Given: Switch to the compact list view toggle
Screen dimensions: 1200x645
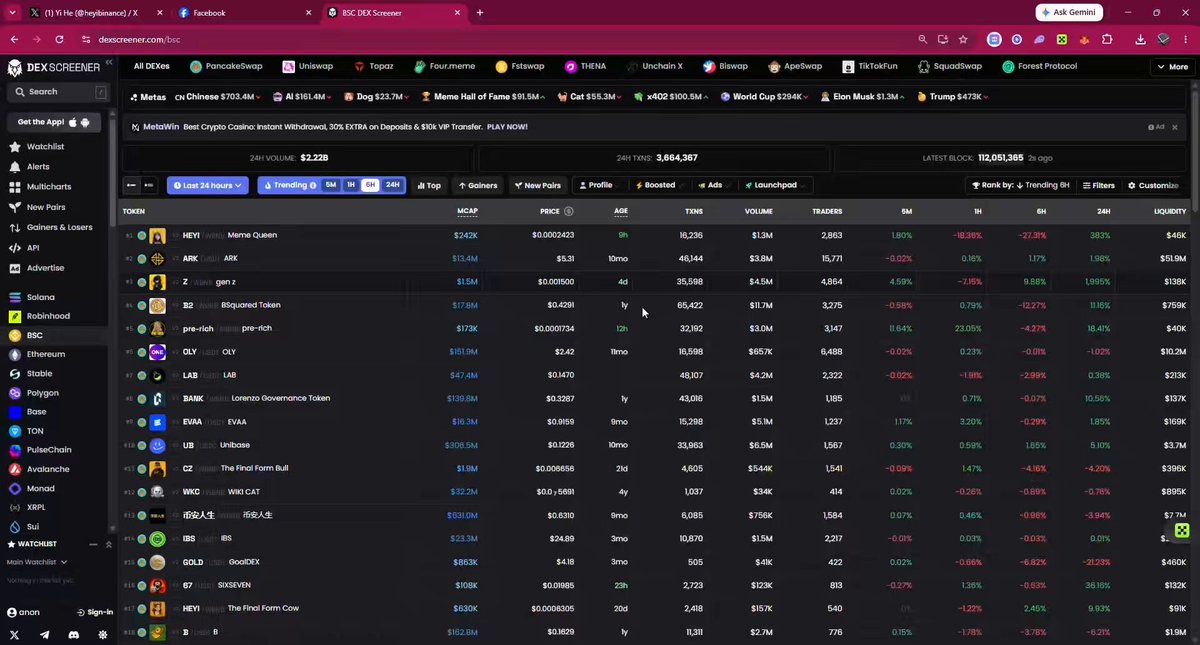Looking at the screenshot, I should tap(131, 185).
